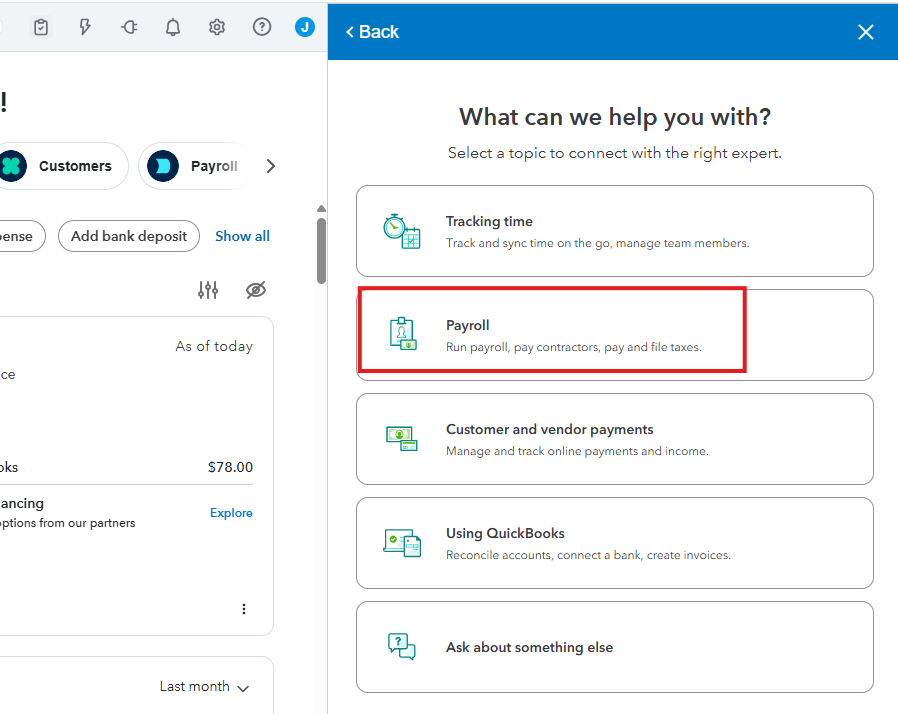Select the Using QuickBooks topic card

click(615, 543)
